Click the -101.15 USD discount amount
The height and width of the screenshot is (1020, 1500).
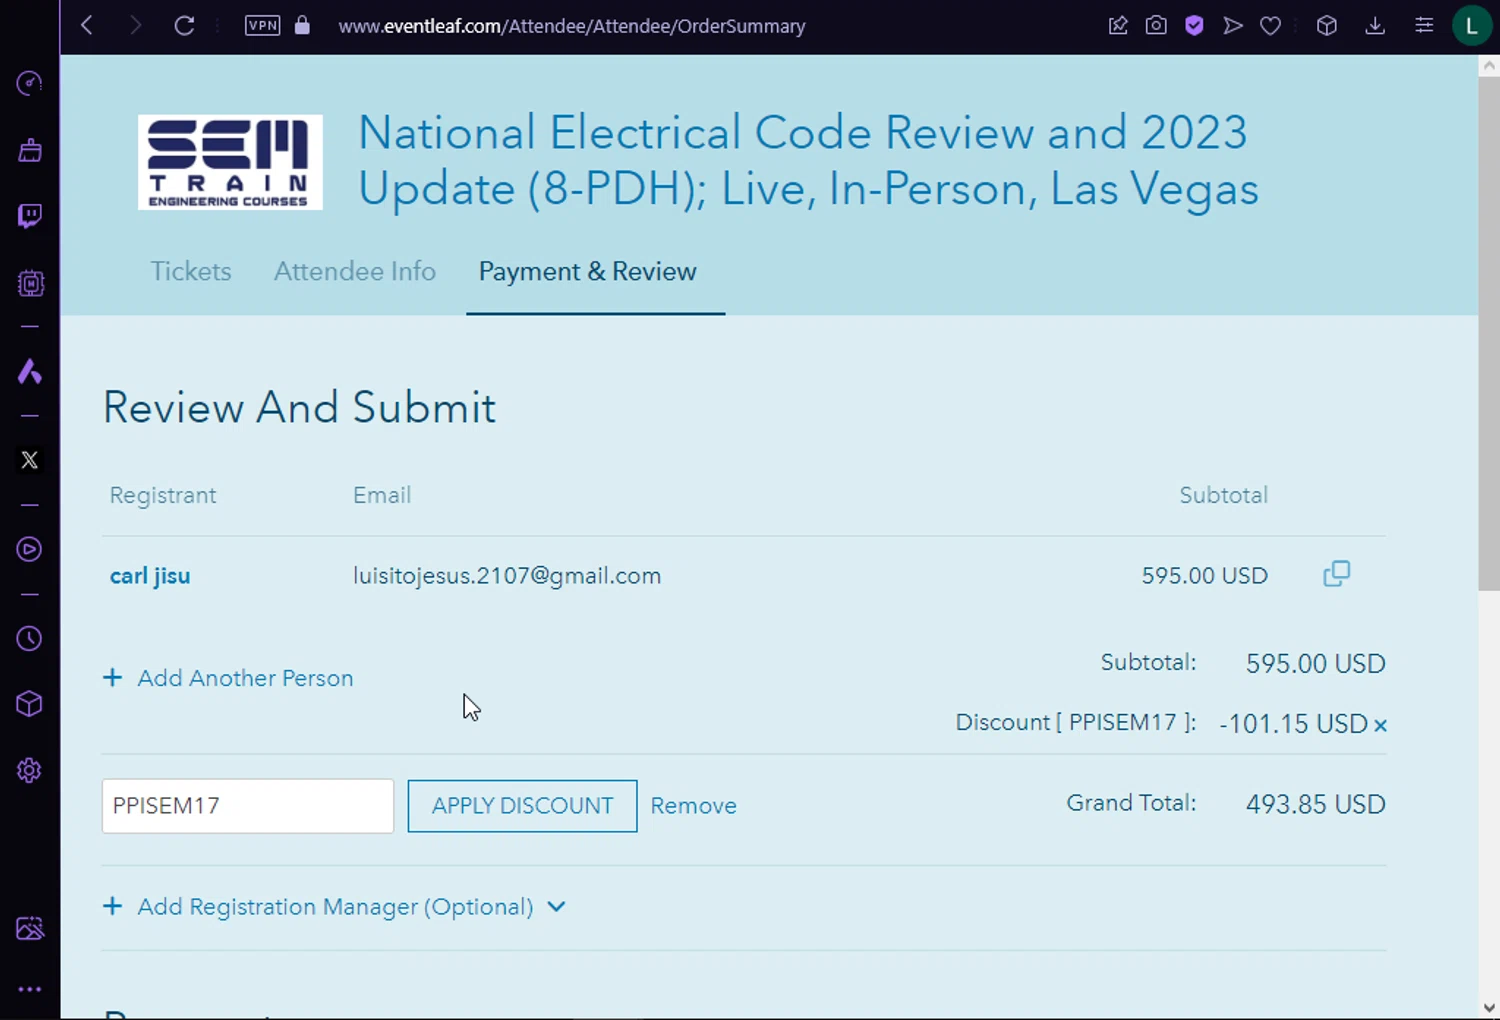pyautogui.click(x=1293, y=724)
